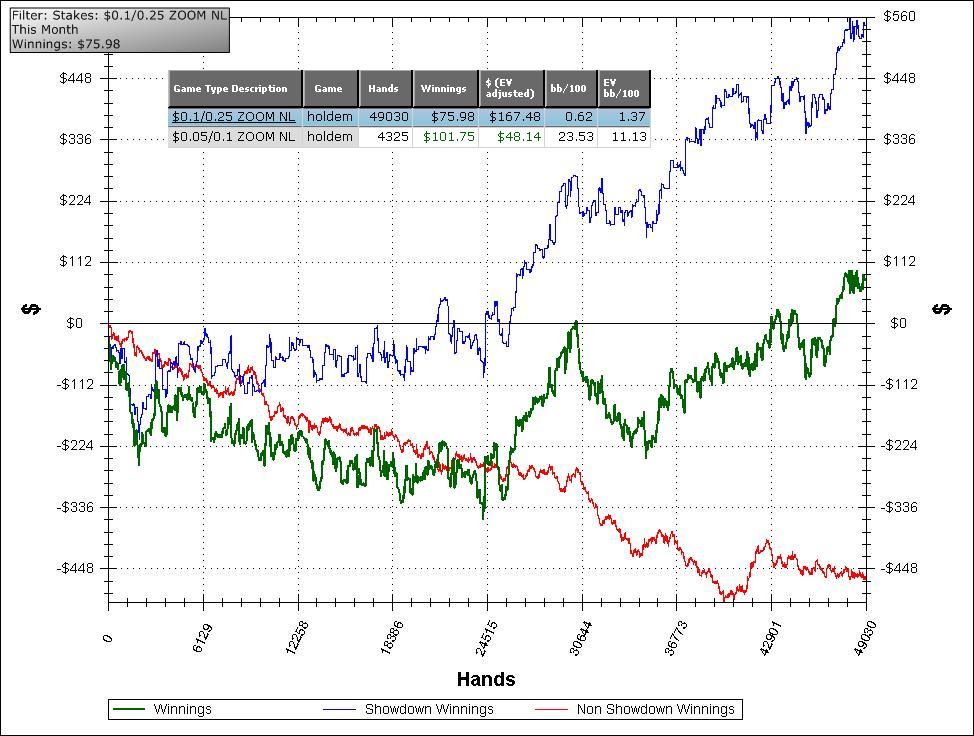The width and height of the screenshot is (974, 736).
Task: Select the $0.05/0.1 ZOOM NL row
Action: click(x=409, y=137)
